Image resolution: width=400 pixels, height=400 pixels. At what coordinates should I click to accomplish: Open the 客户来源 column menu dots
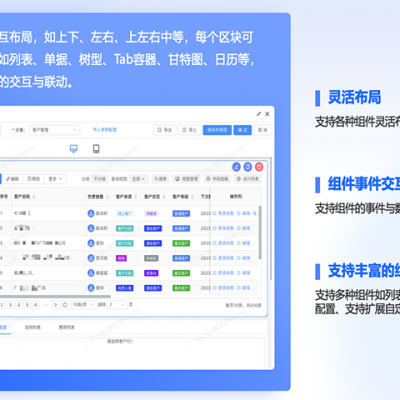point(136,197)
